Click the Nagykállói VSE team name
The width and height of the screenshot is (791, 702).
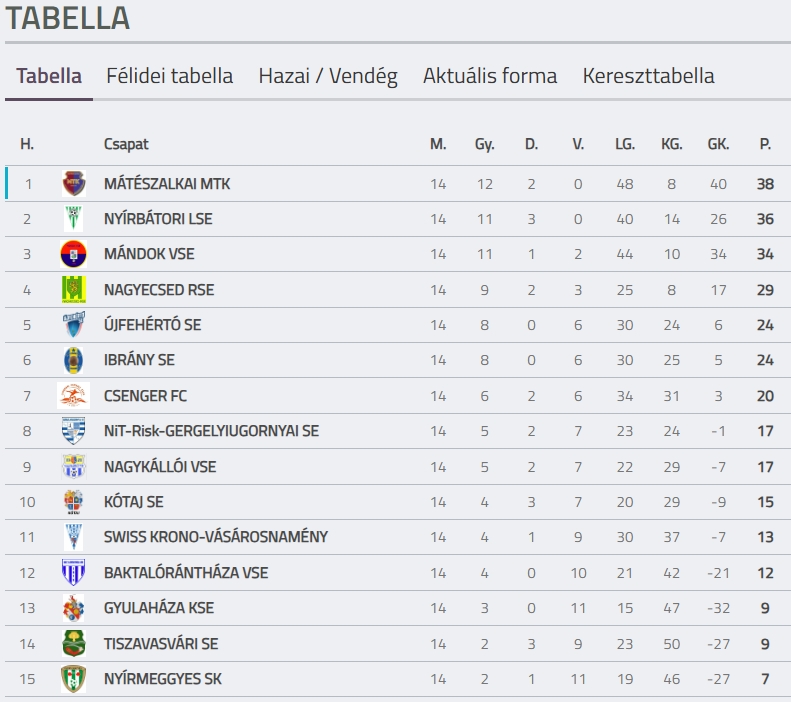click(x=160, y=467)
